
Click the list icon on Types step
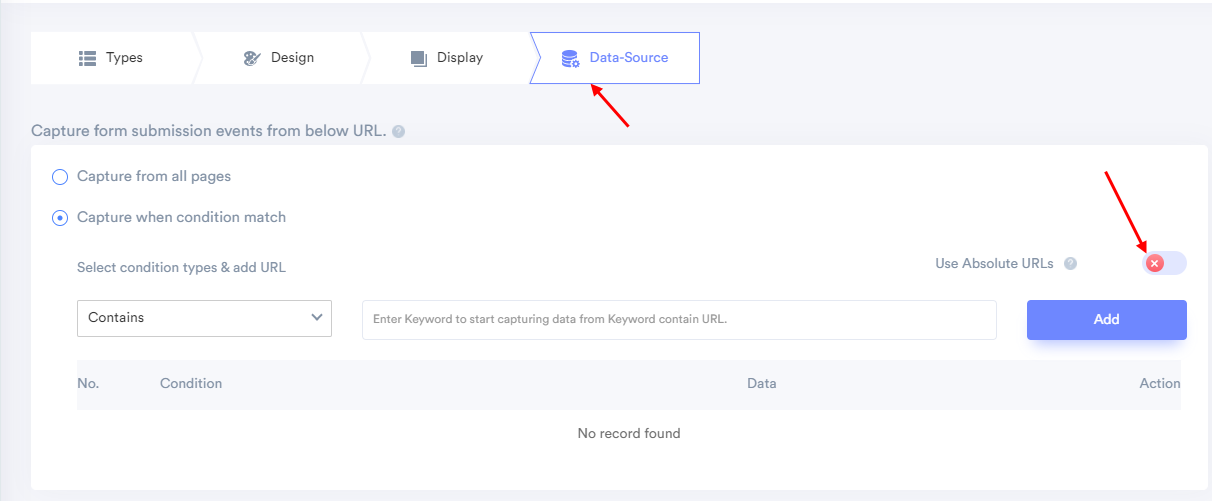(87, 58)
